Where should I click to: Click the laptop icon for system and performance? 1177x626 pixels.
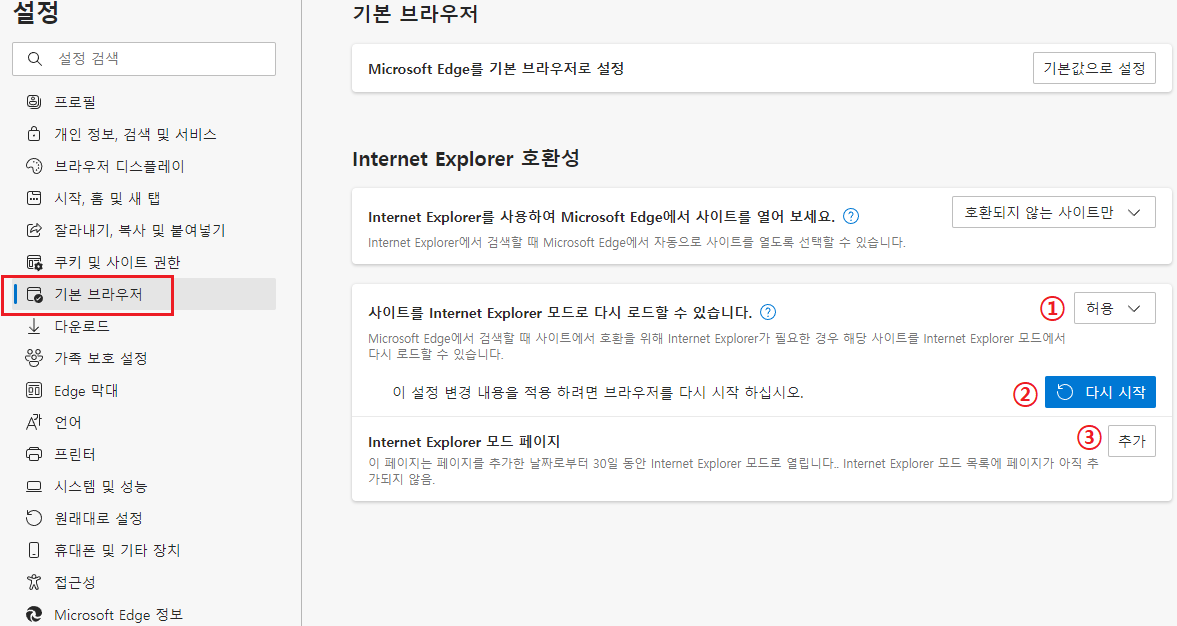[x=34, y=486]
